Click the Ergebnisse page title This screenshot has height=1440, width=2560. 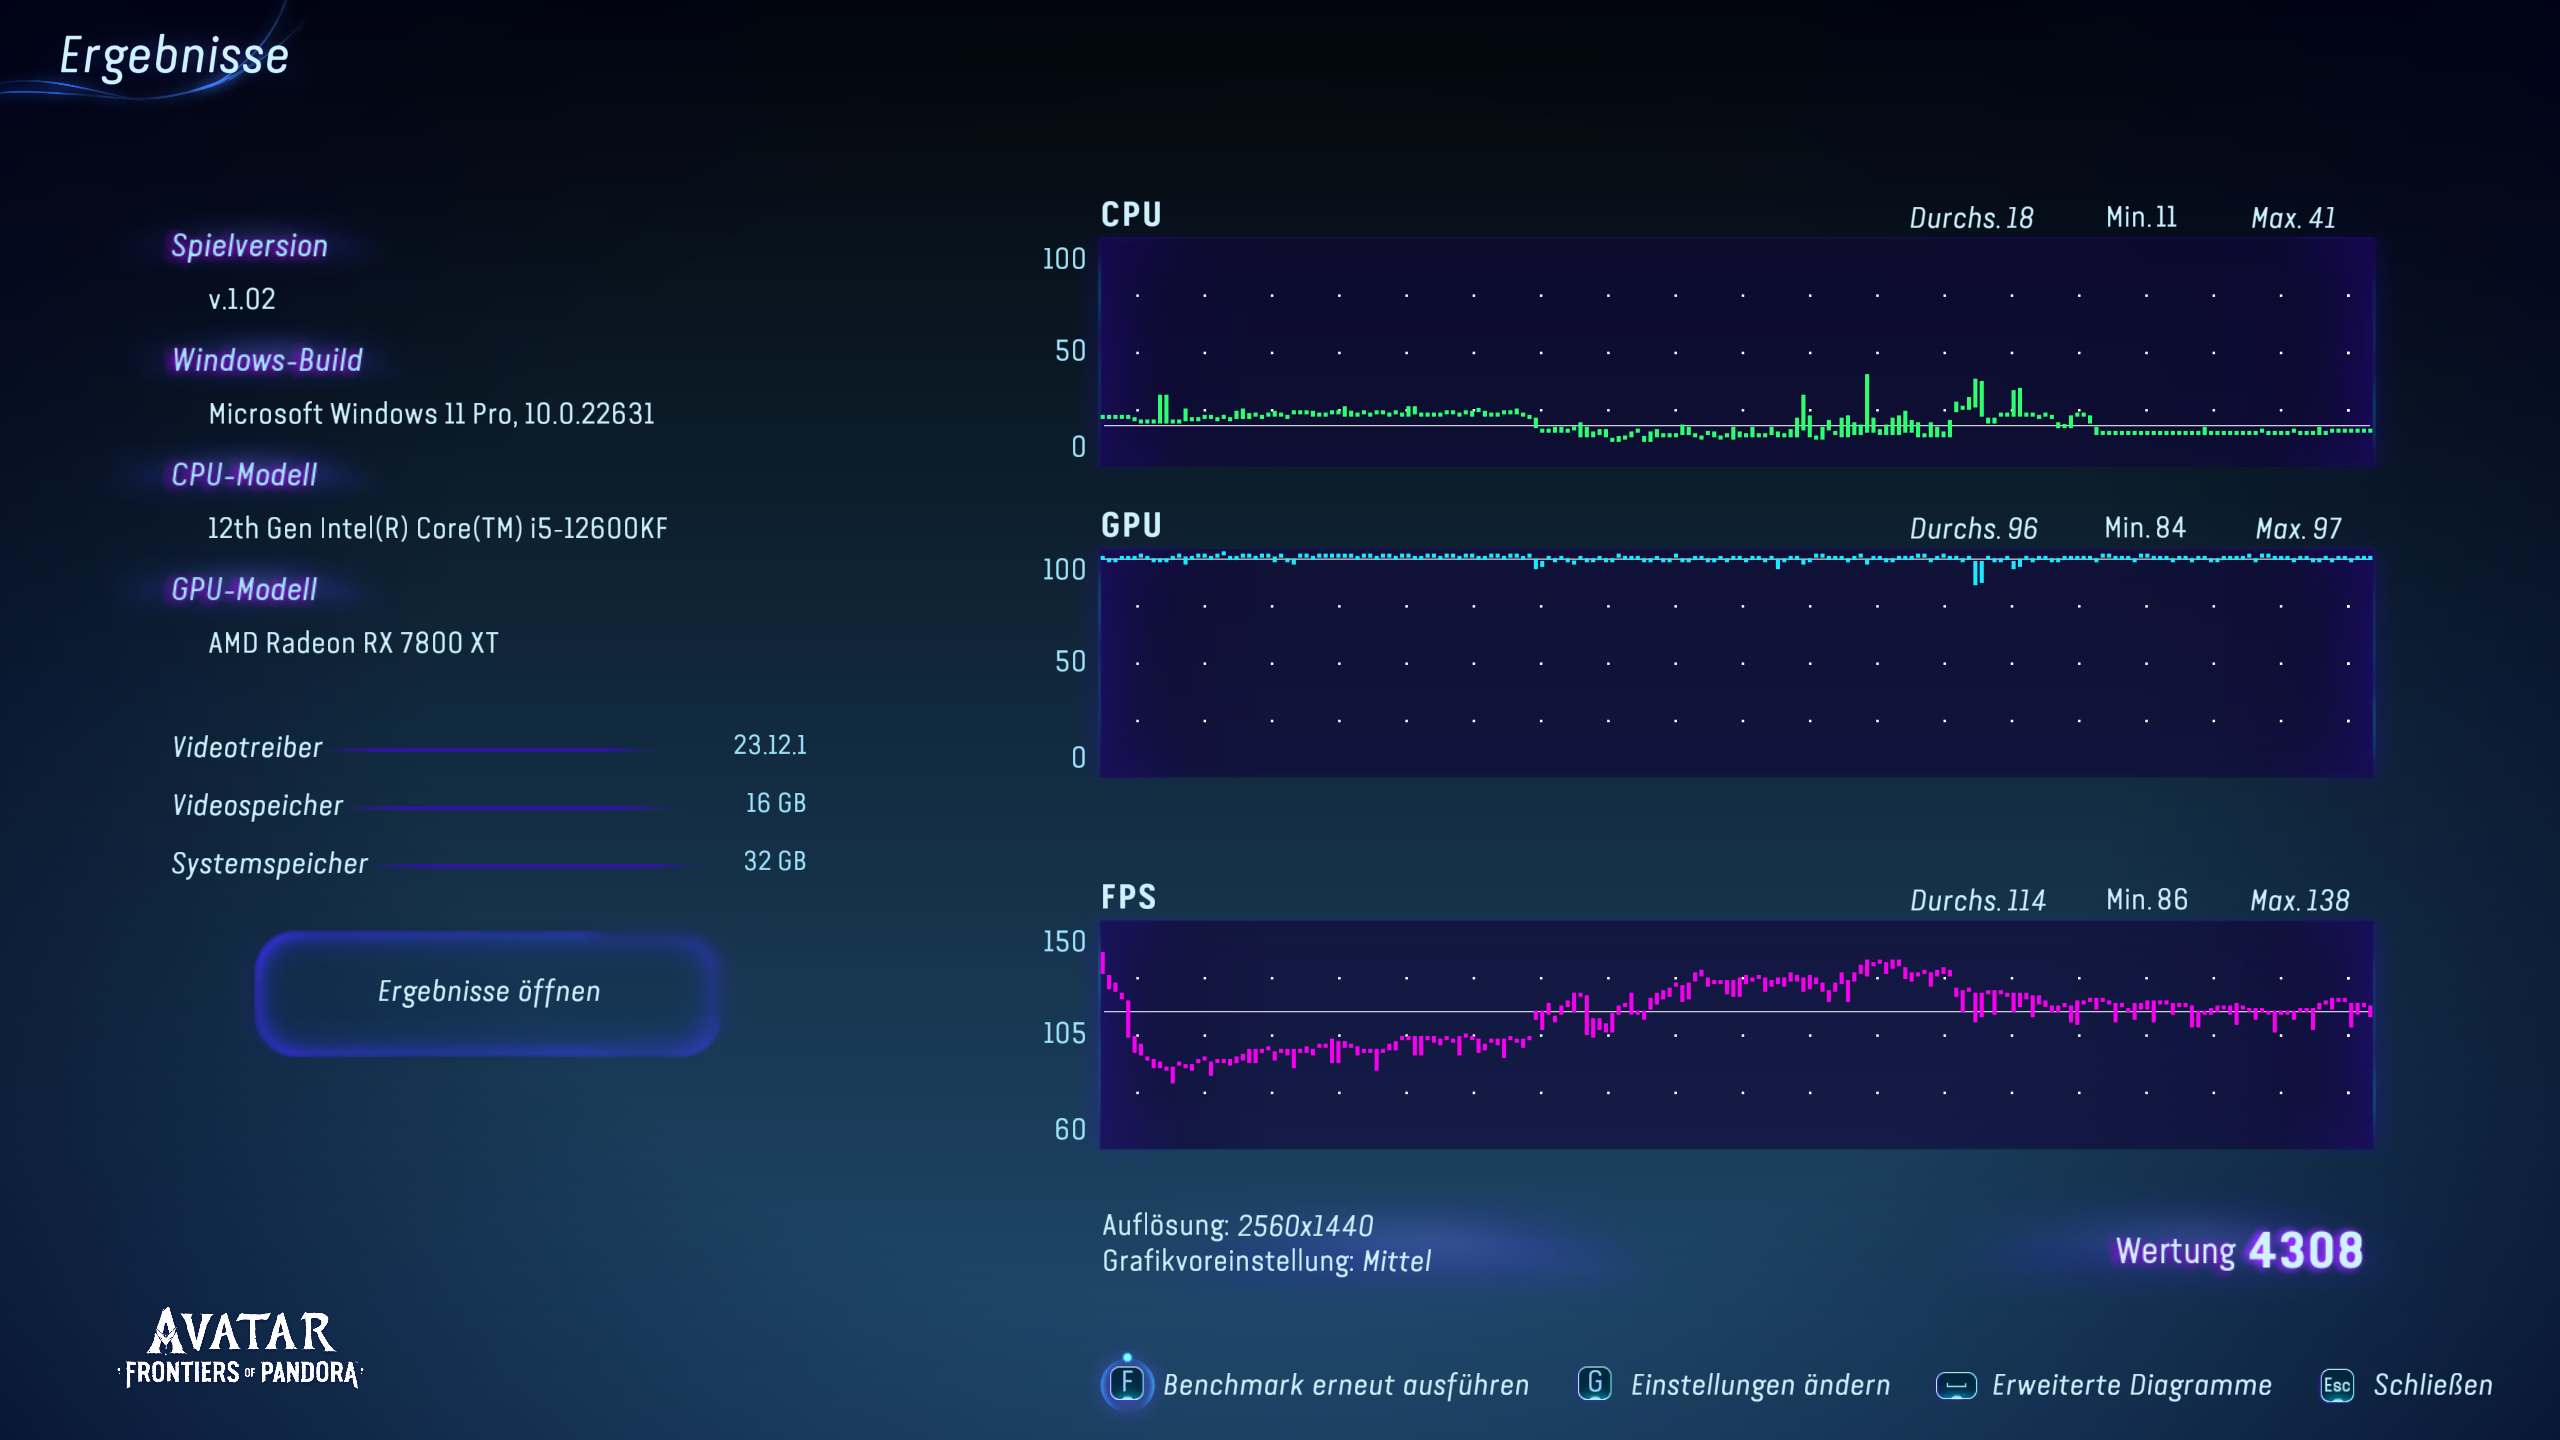174,56
